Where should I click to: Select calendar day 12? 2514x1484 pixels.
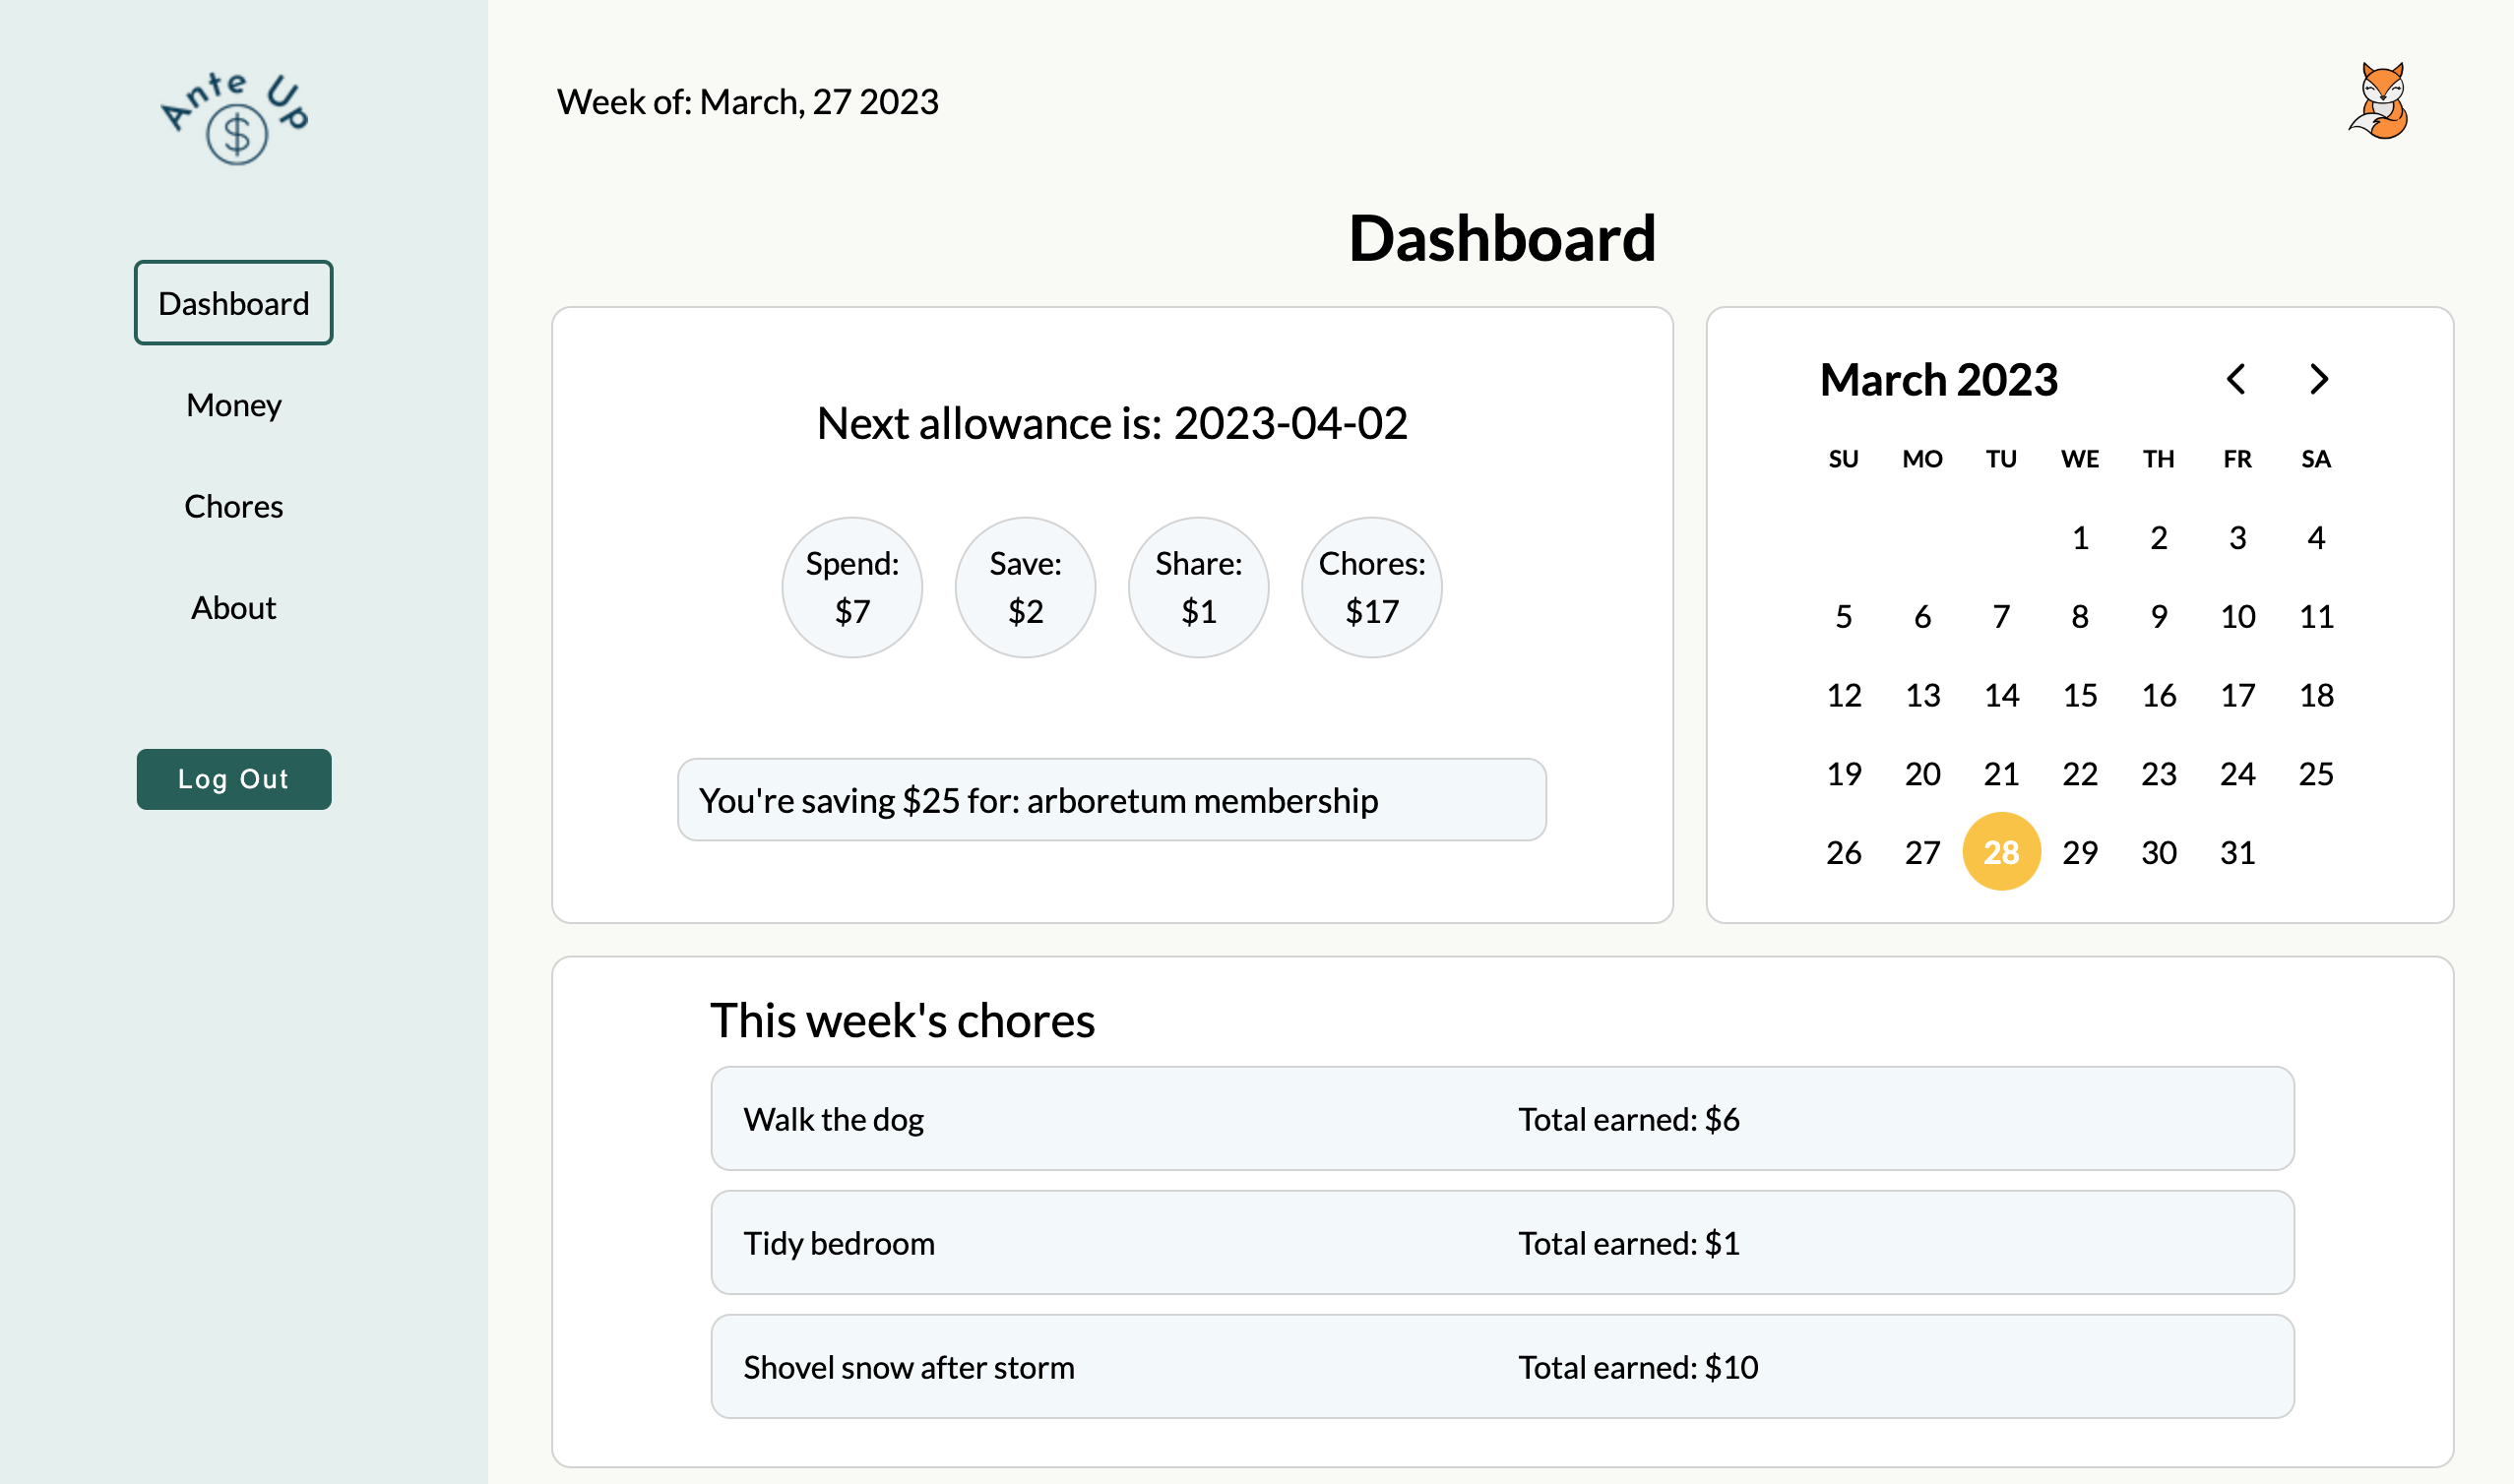click(x=1844, y=695)
